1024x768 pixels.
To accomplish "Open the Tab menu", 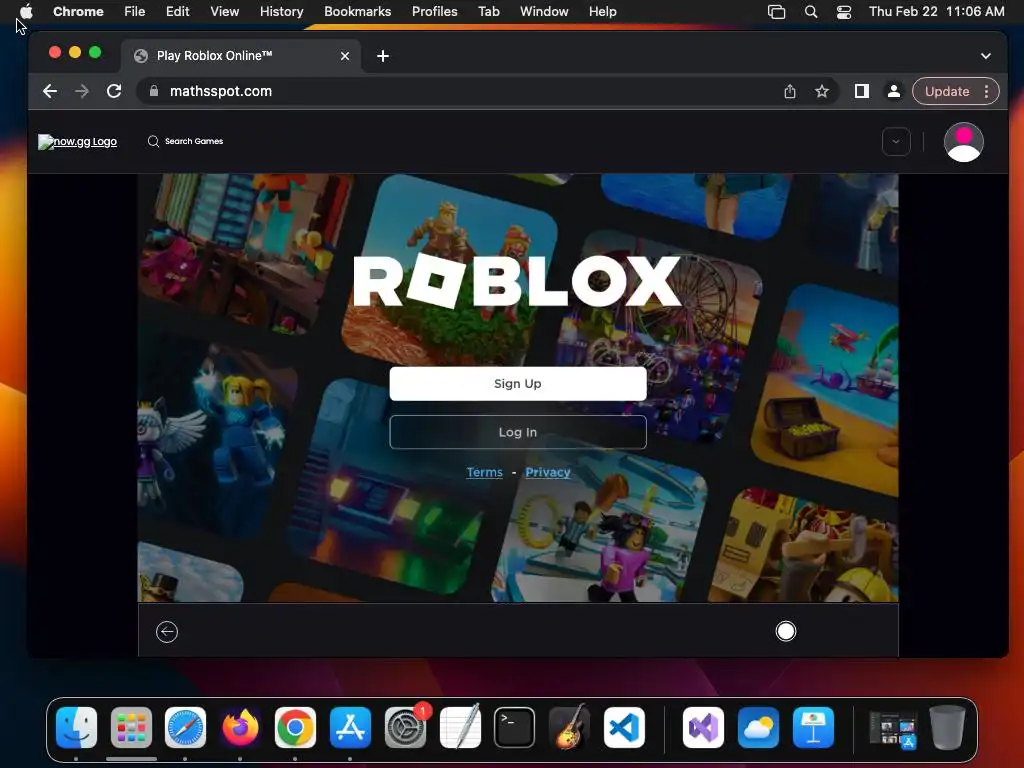I will click(x=488, y=11).
